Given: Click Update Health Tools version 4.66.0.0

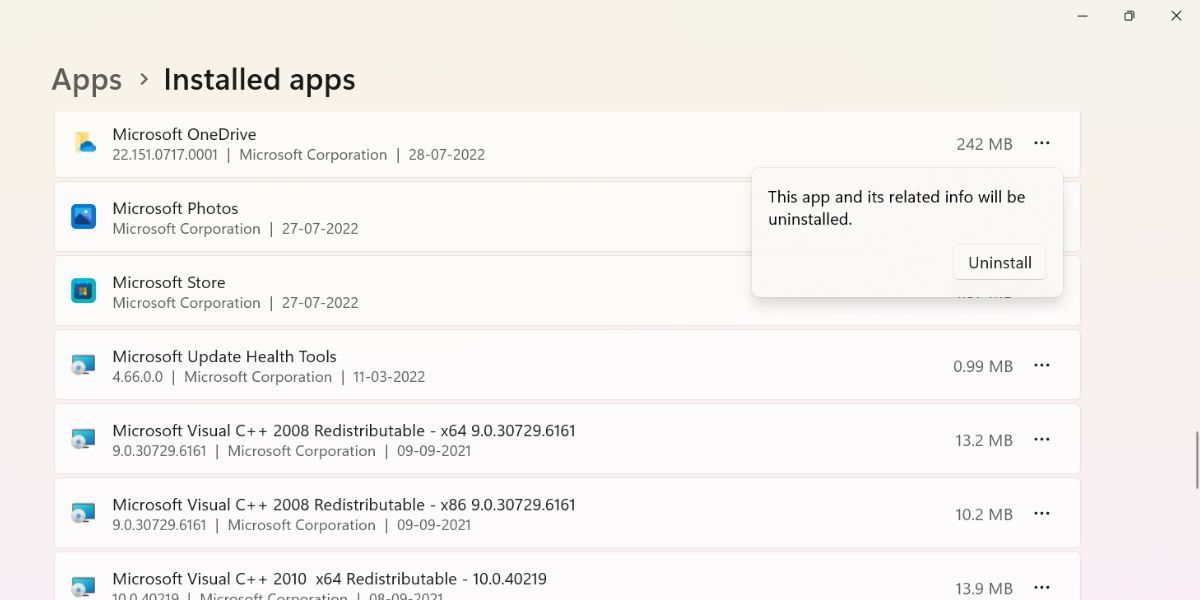Looking at the screenshot, I should 137,377.
